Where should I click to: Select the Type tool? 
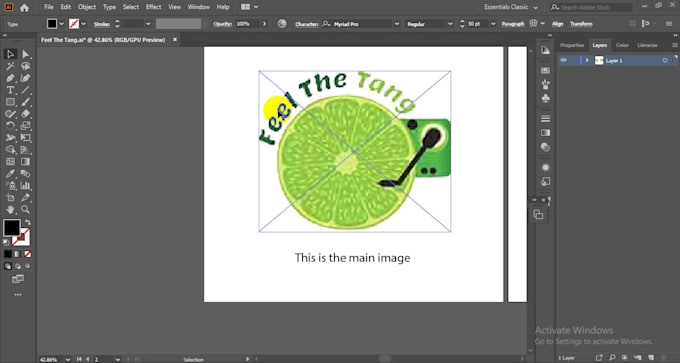pos(10,90)
